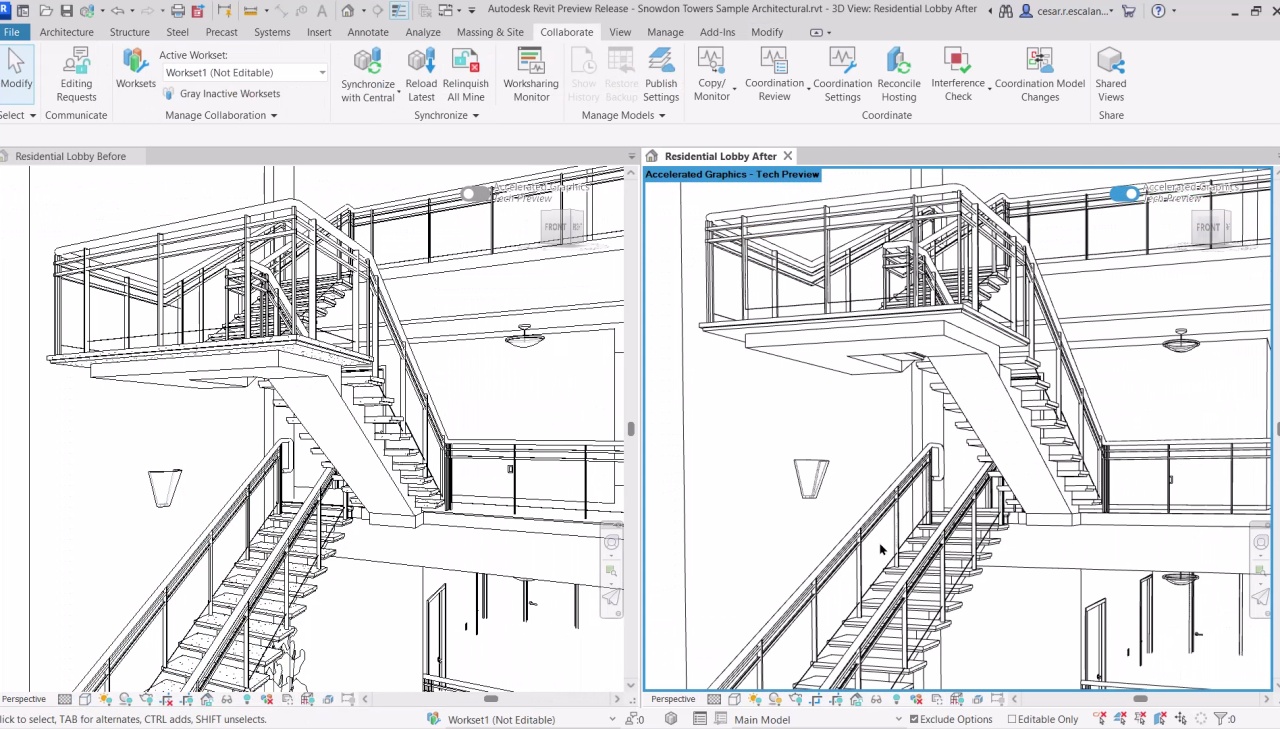Uncheck Exclude Options checkbox
This screenshot has width=1280, height=729.
tap(913, 719)
